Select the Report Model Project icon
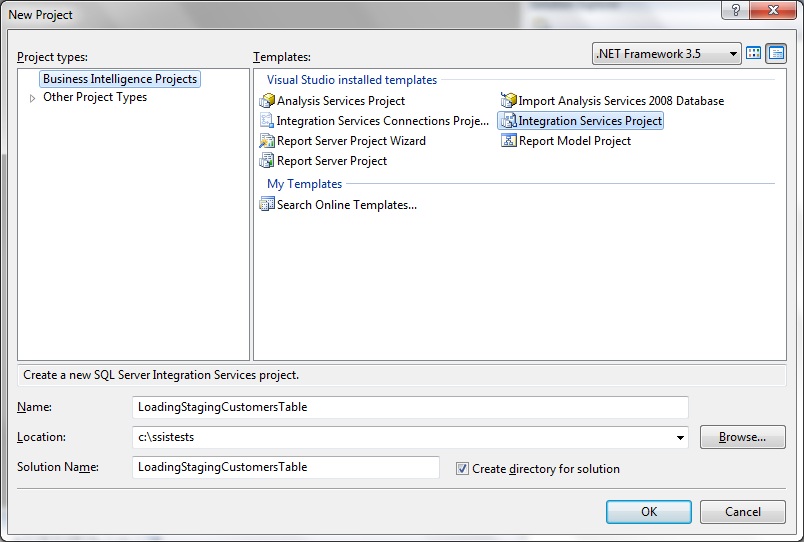Screen dimensions: 804x542 509,140
